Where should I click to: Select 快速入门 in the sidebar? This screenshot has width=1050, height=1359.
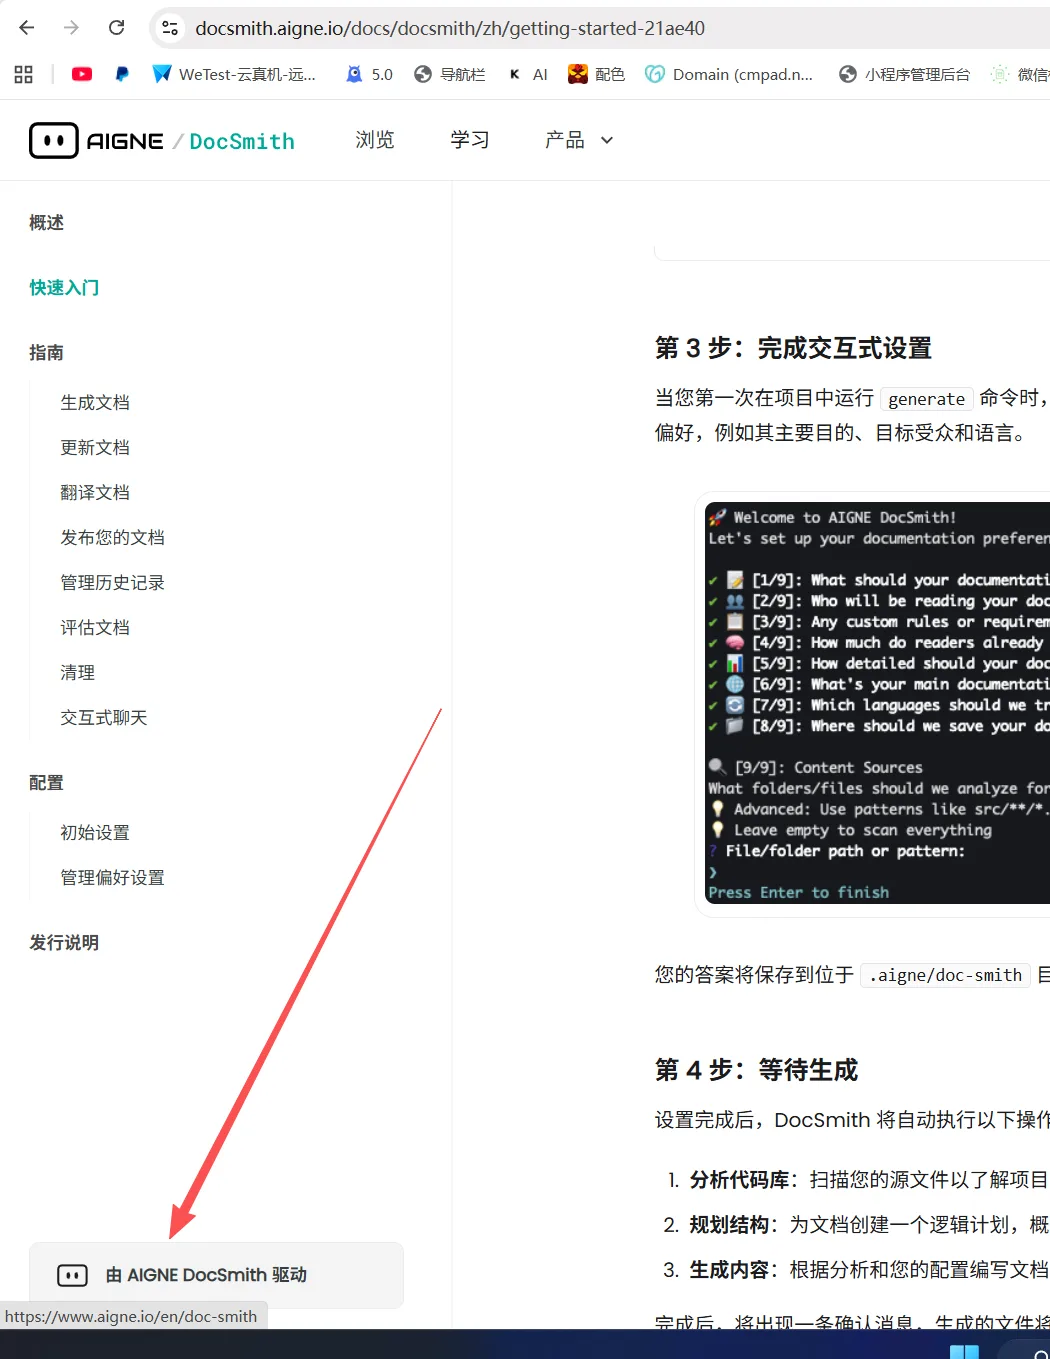click(x=64, y=287)
